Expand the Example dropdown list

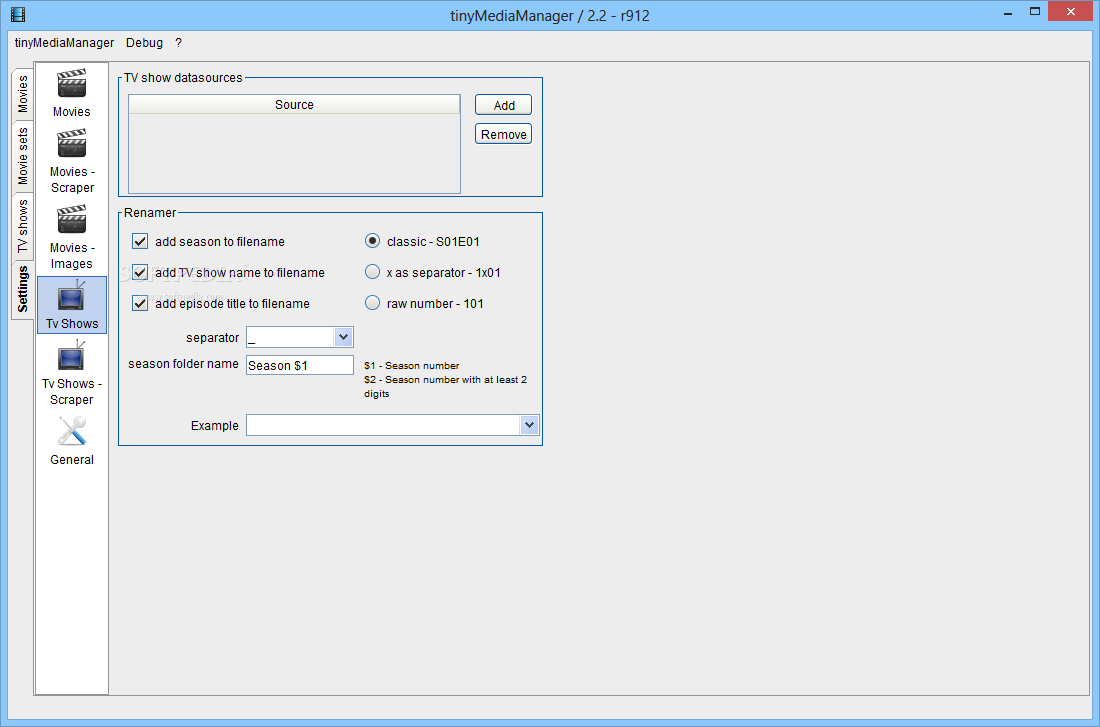coord(529,425)
